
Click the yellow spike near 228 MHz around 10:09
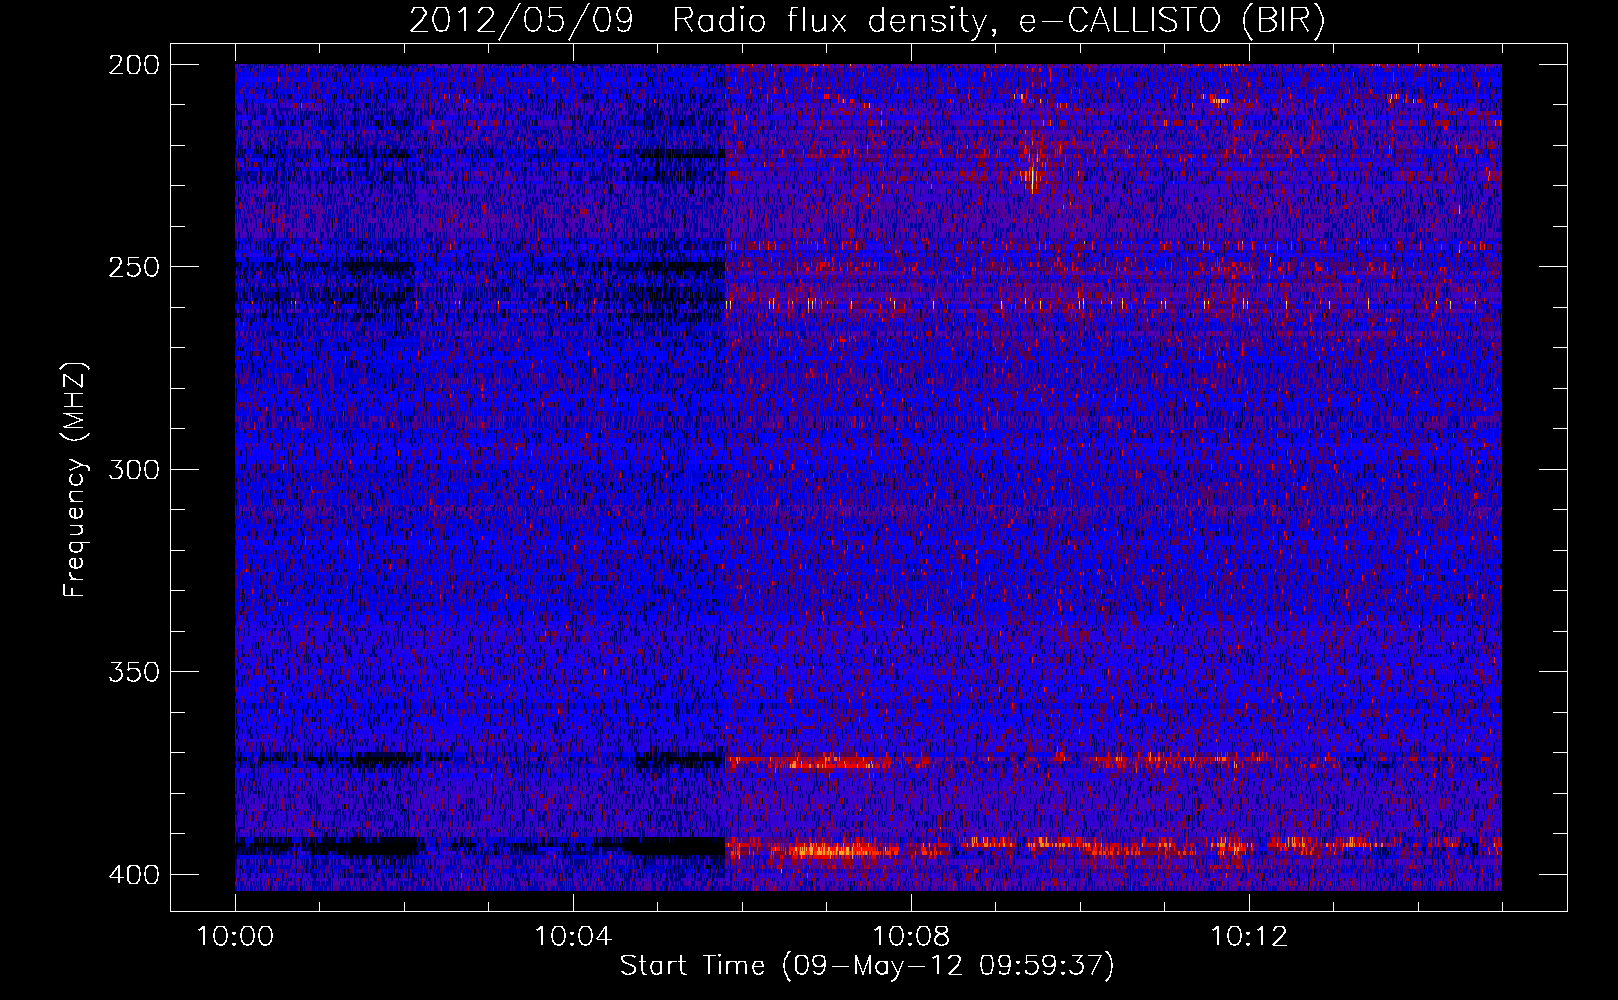click(1032, 179)
